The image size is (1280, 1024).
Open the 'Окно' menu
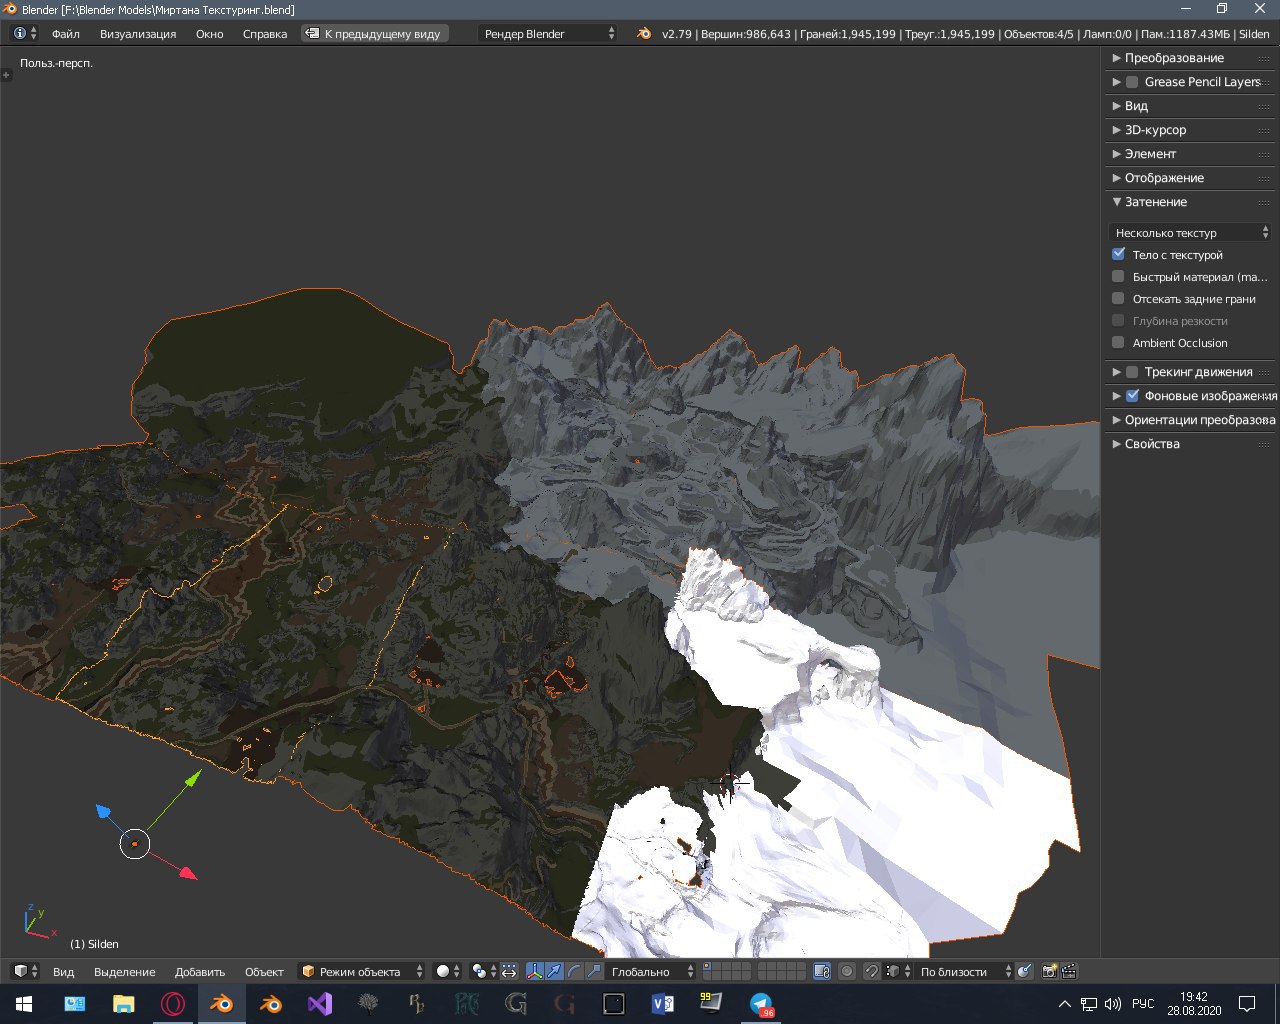(210, 33)
